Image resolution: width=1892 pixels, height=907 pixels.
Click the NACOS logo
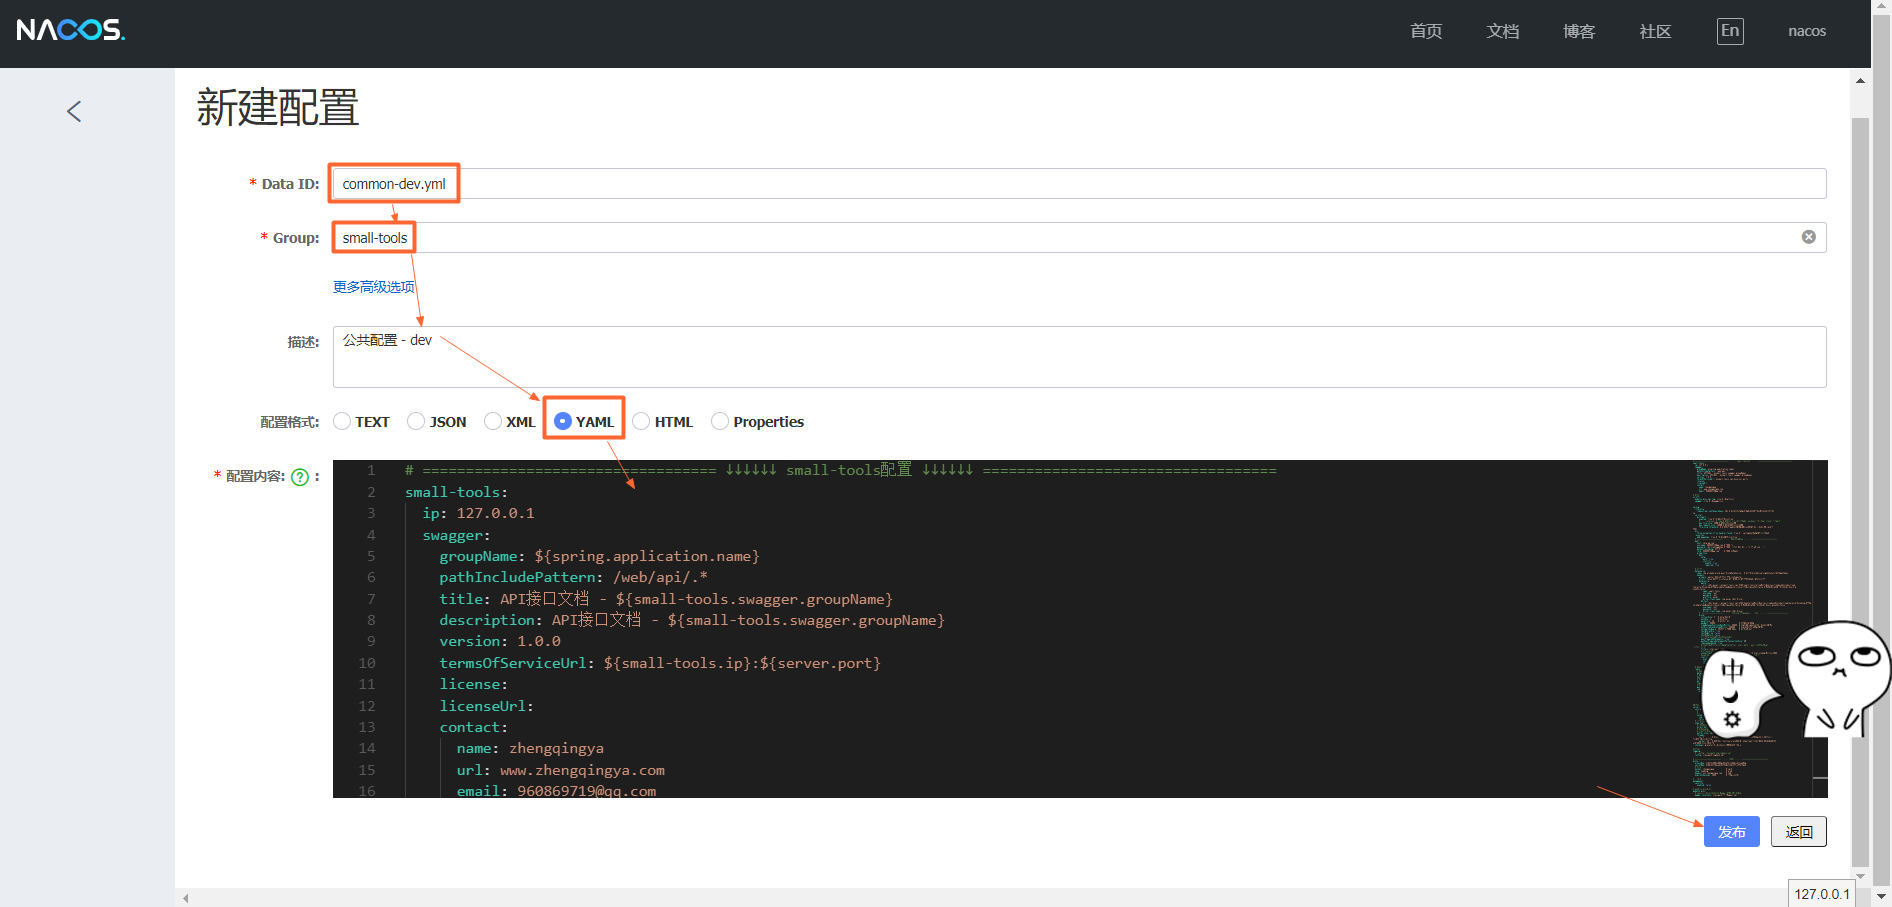click(x=70, y=30)
